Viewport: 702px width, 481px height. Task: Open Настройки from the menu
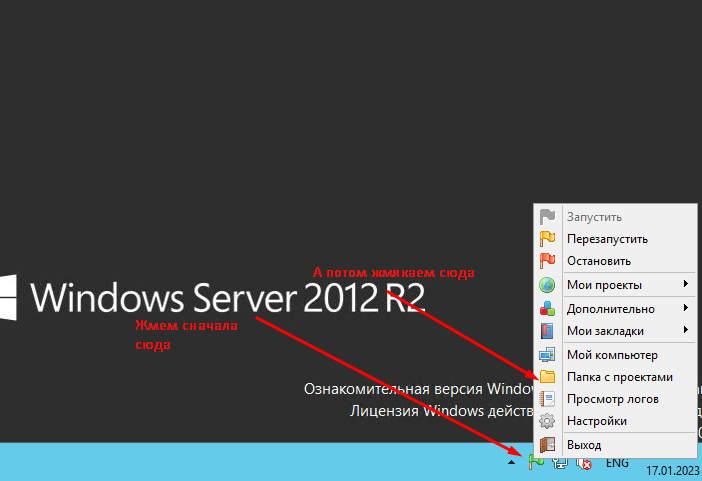click(x=615, y=421)
